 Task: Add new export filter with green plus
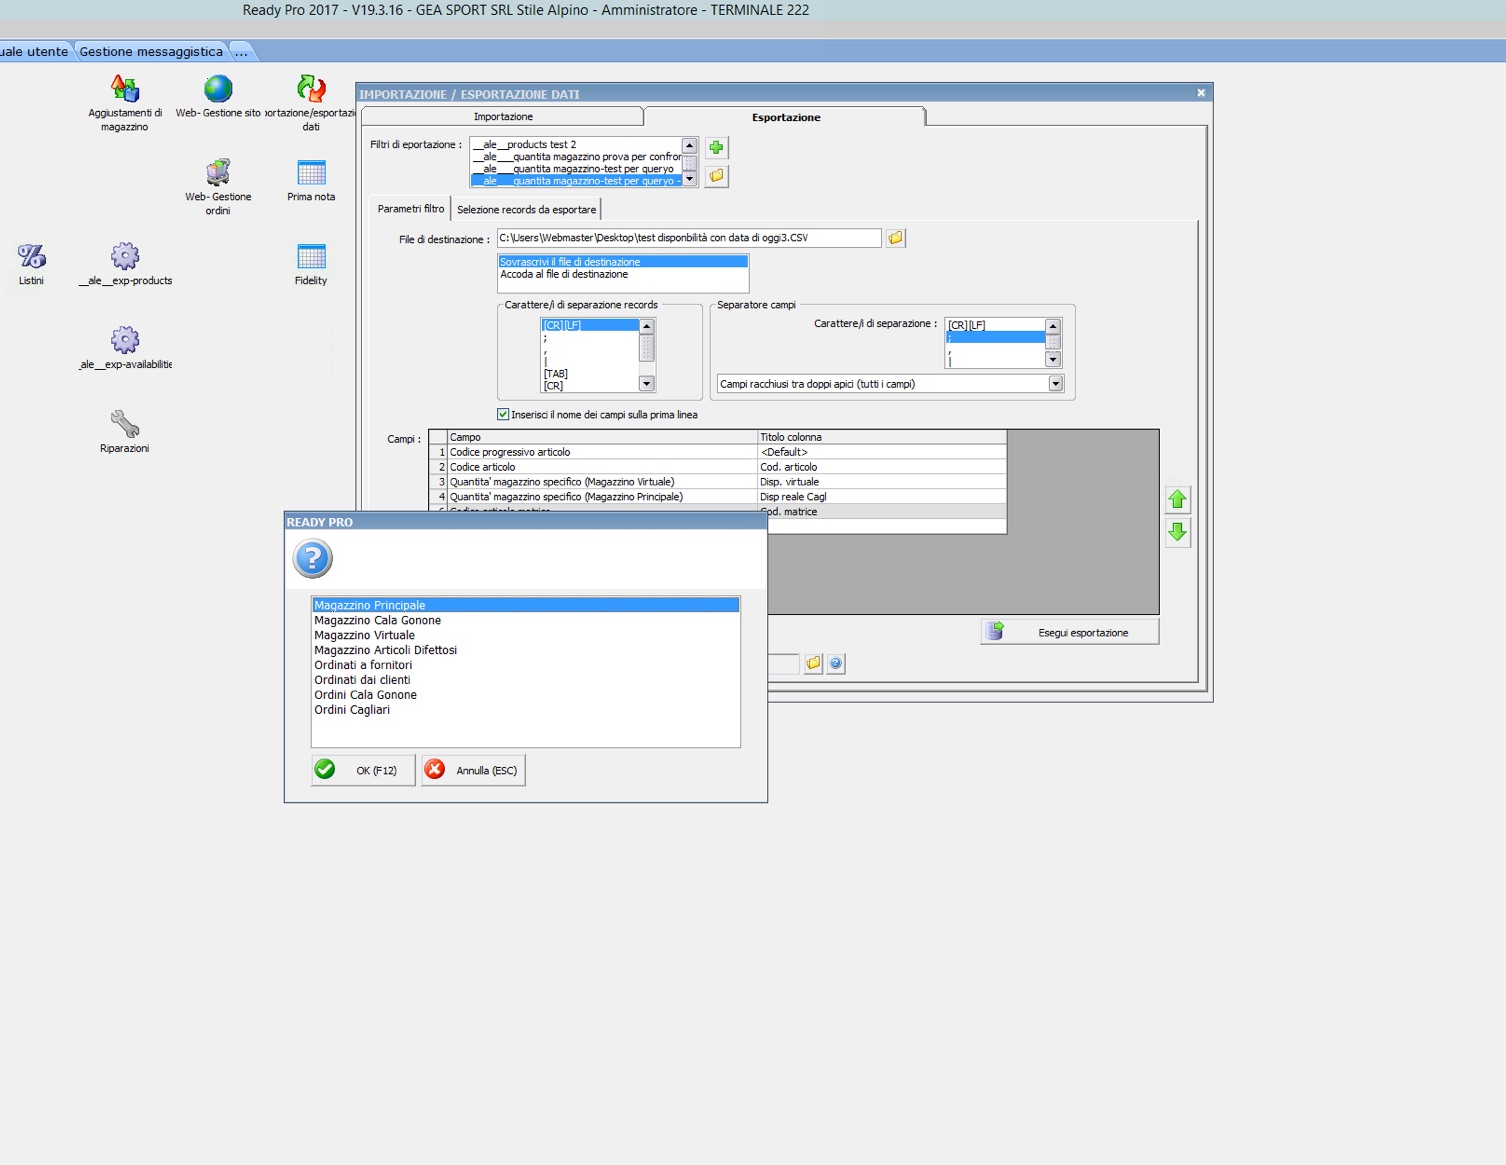(x=716, y=148)
